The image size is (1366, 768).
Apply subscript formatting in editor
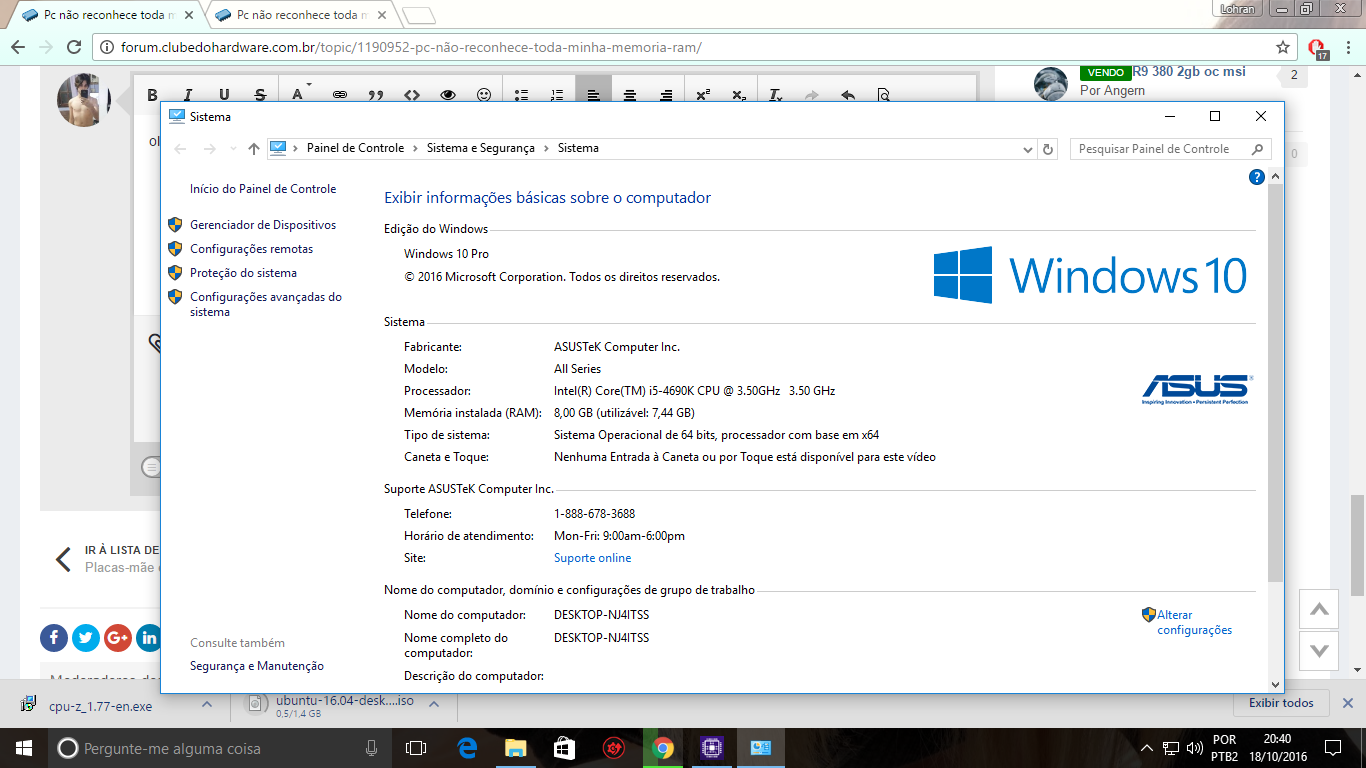739,95
